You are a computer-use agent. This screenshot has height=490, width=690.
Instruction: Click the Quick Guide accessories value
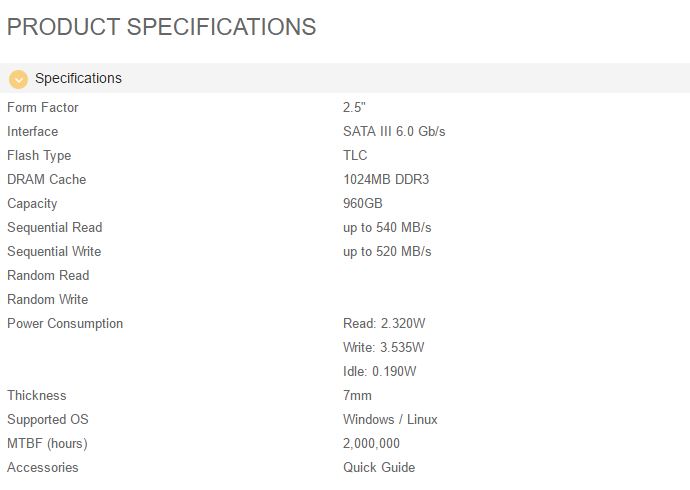pos(379,467)
